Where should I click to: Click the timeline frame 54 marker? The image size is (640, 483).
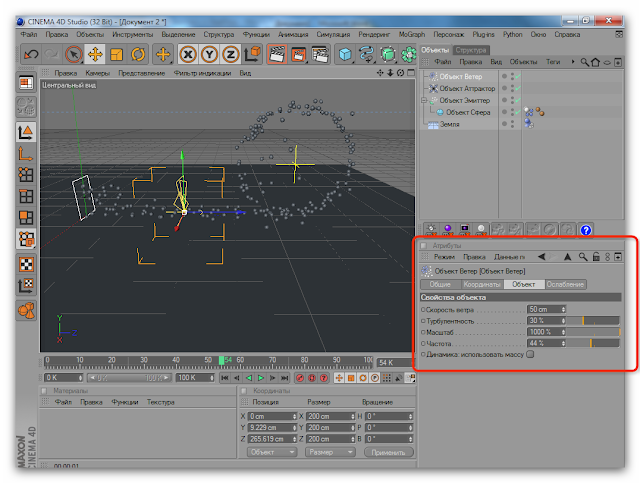[x=221, y=361]
